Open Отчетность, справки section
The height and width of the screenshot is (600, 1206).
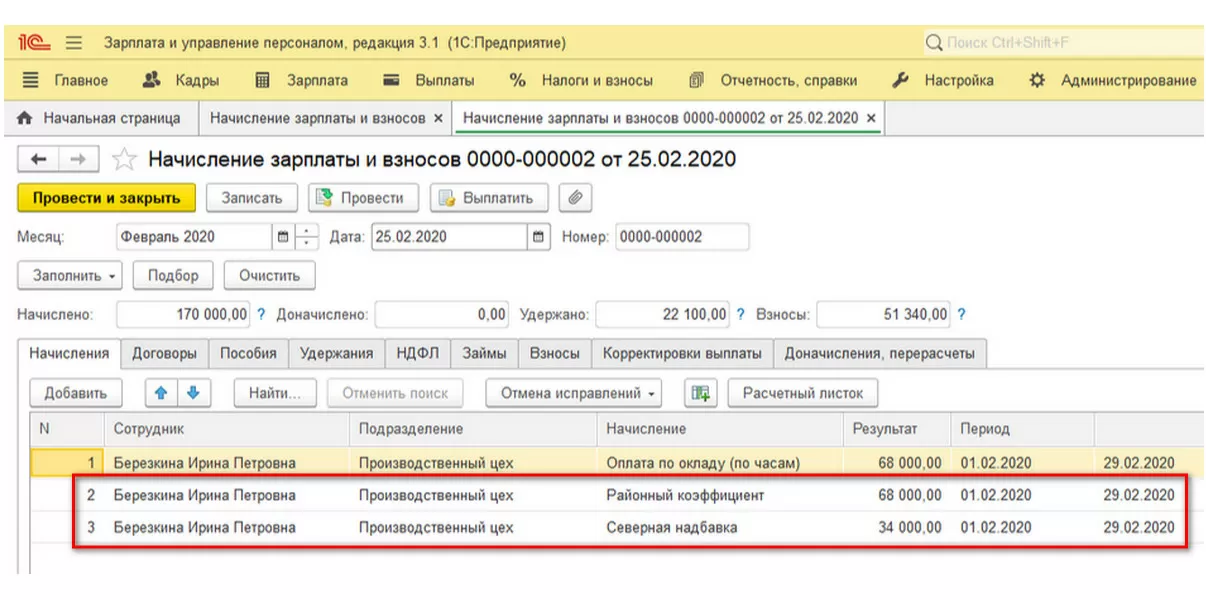coord(773,80)
